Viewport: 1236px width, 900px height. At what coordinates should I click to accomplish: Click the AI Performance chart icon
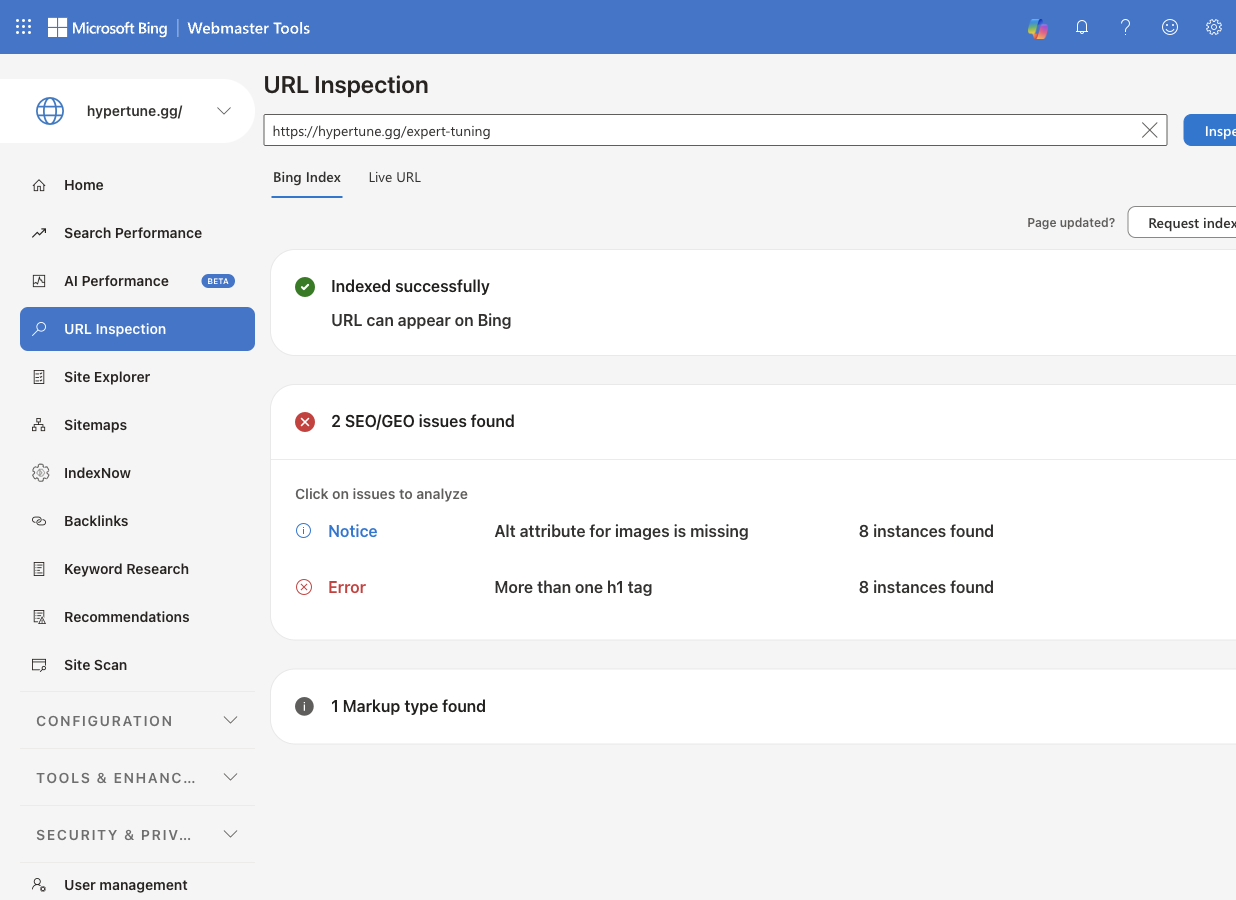click(x=39, y=281)
